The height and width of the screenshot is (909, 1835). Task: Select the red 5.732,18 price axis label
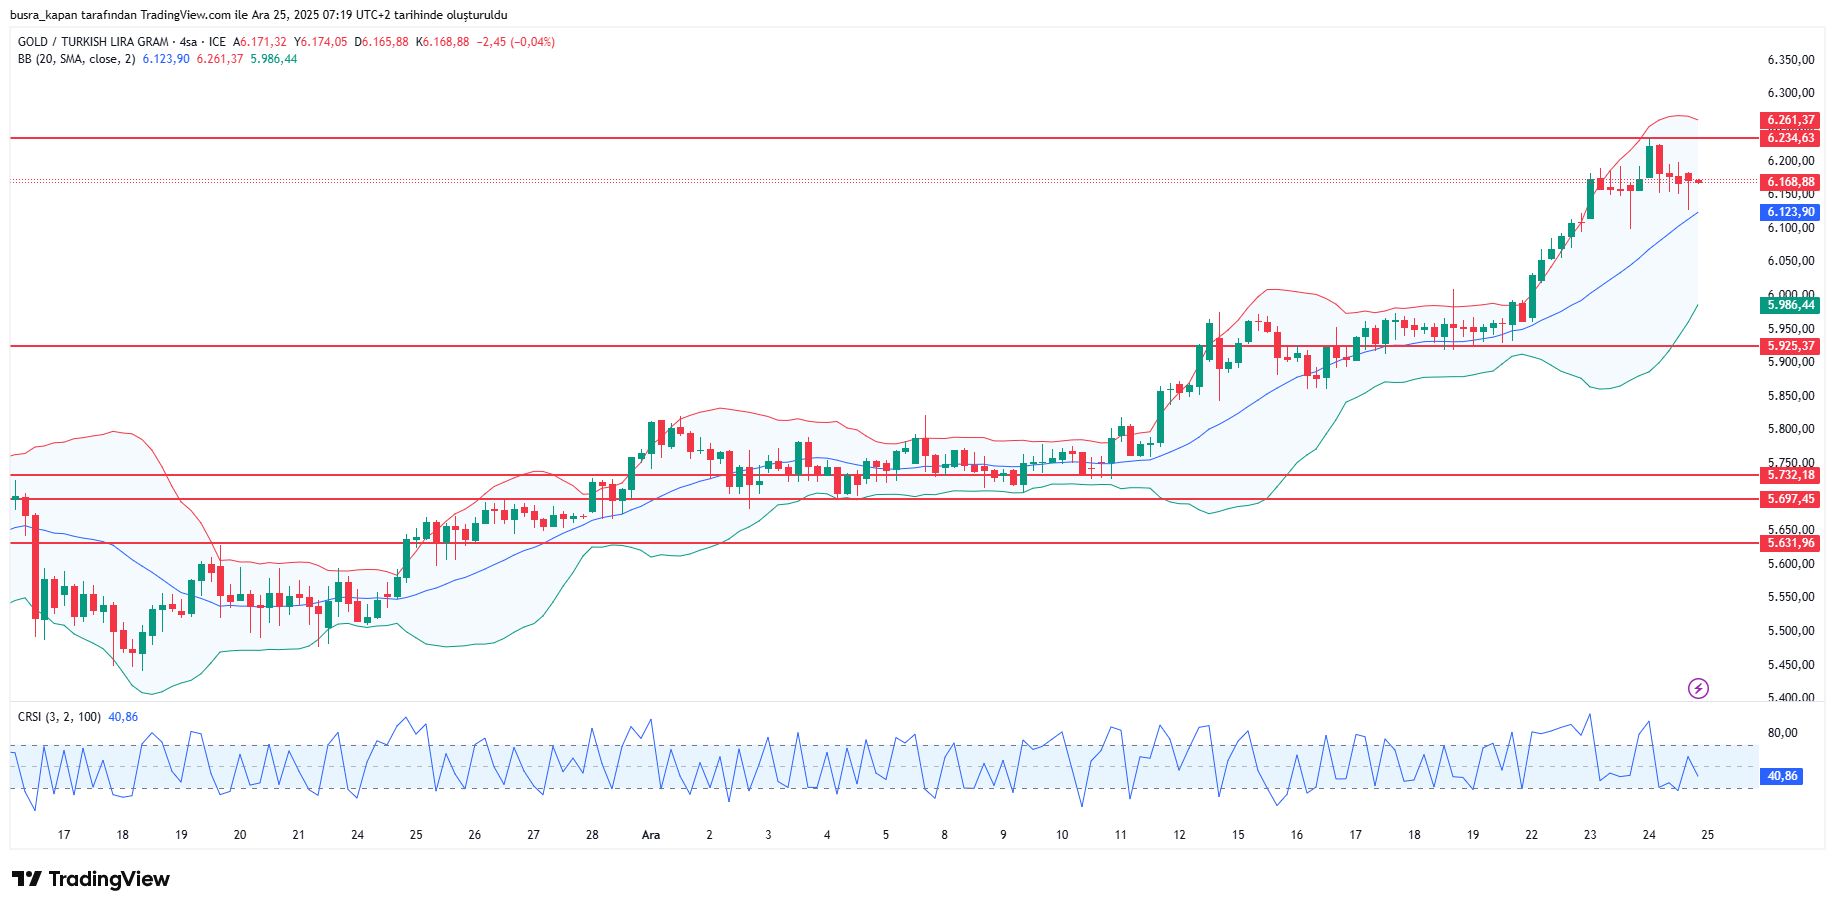tap(1789, 475)
